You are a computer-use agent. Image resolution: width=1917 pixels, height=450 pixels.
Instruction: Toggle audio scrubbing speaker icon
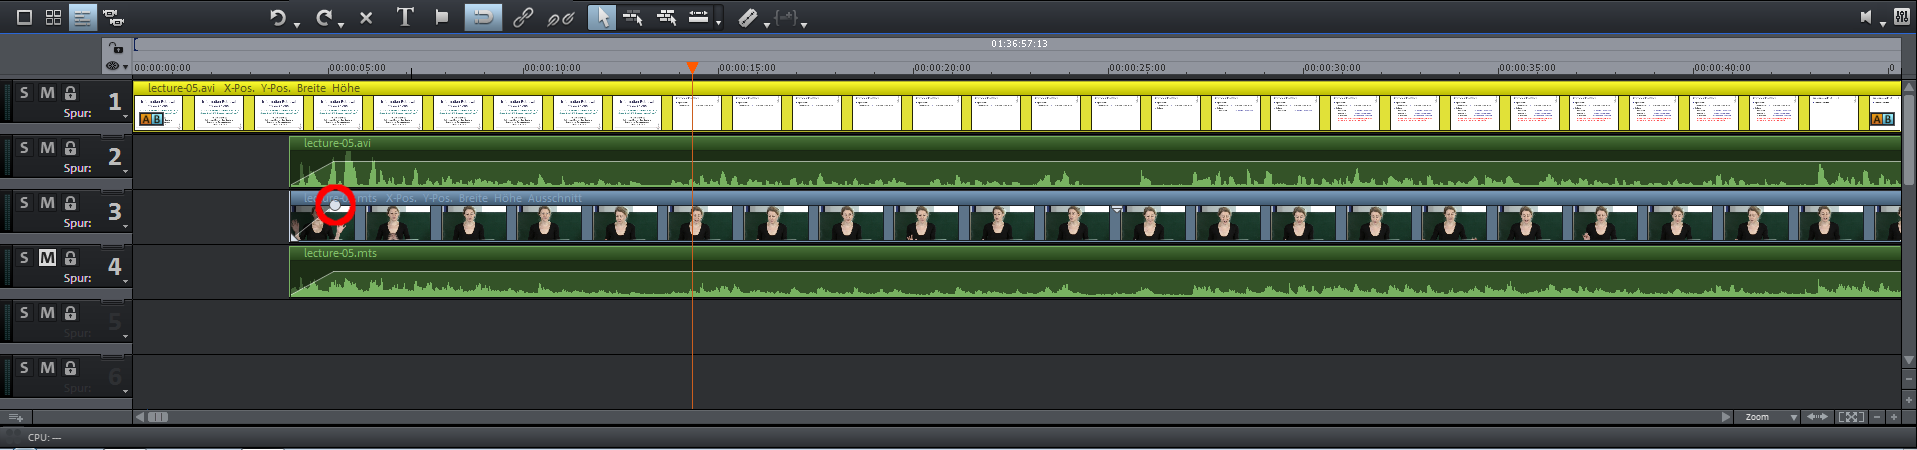[1866, 17]
